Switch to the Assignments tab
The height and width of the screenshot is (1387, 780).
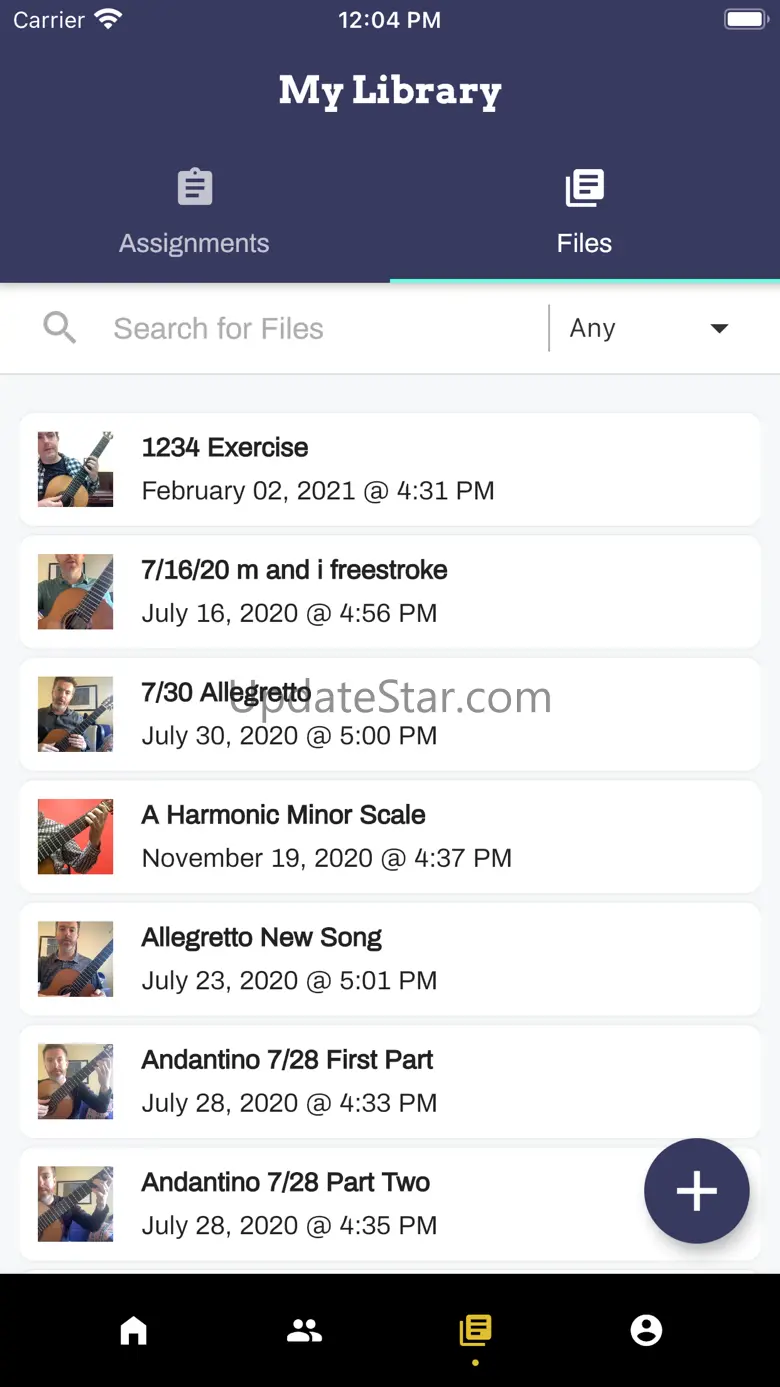tap(195, 214)
